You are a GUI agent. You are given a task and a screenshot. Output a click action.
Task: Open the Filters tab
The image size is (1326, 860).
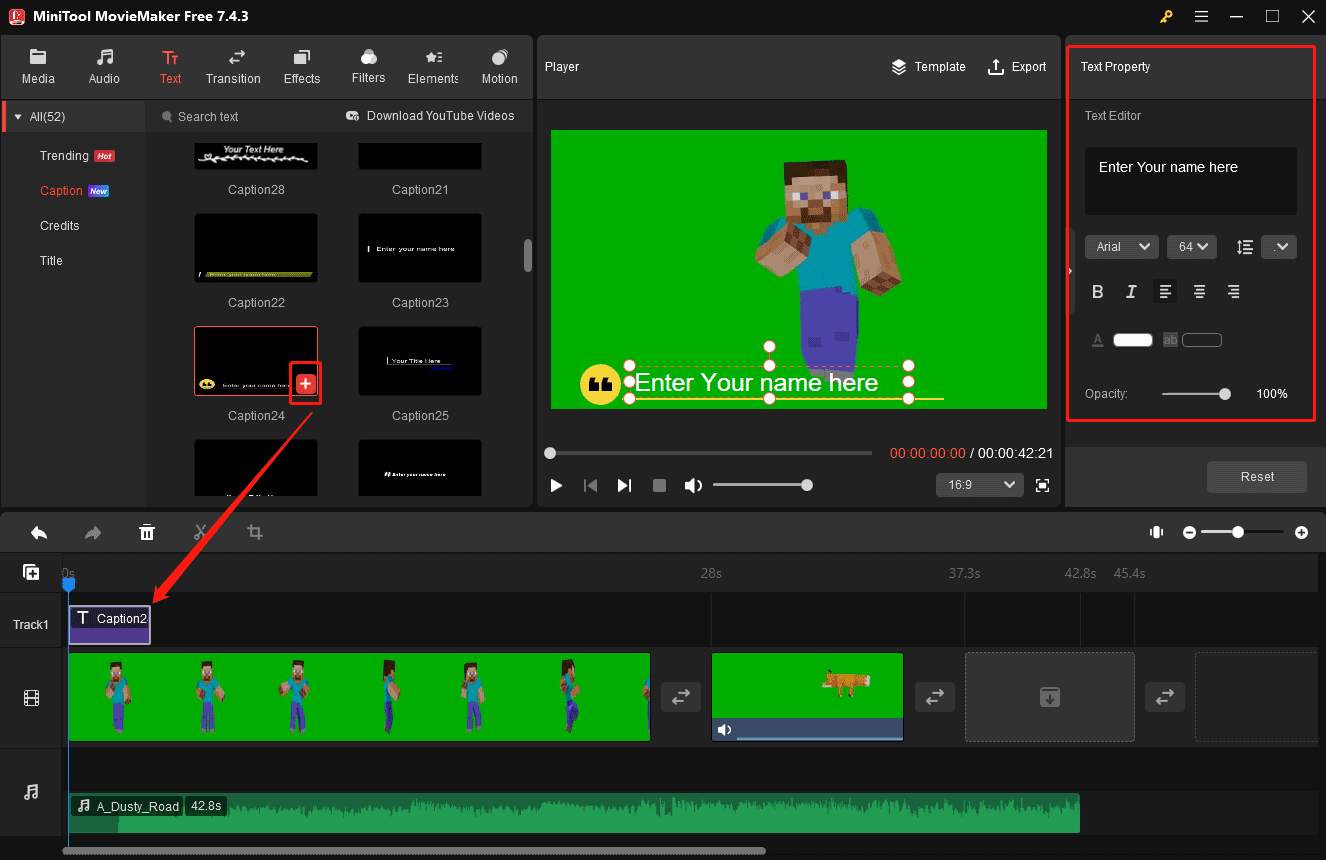pyautogui.click(x=368, y=67)
